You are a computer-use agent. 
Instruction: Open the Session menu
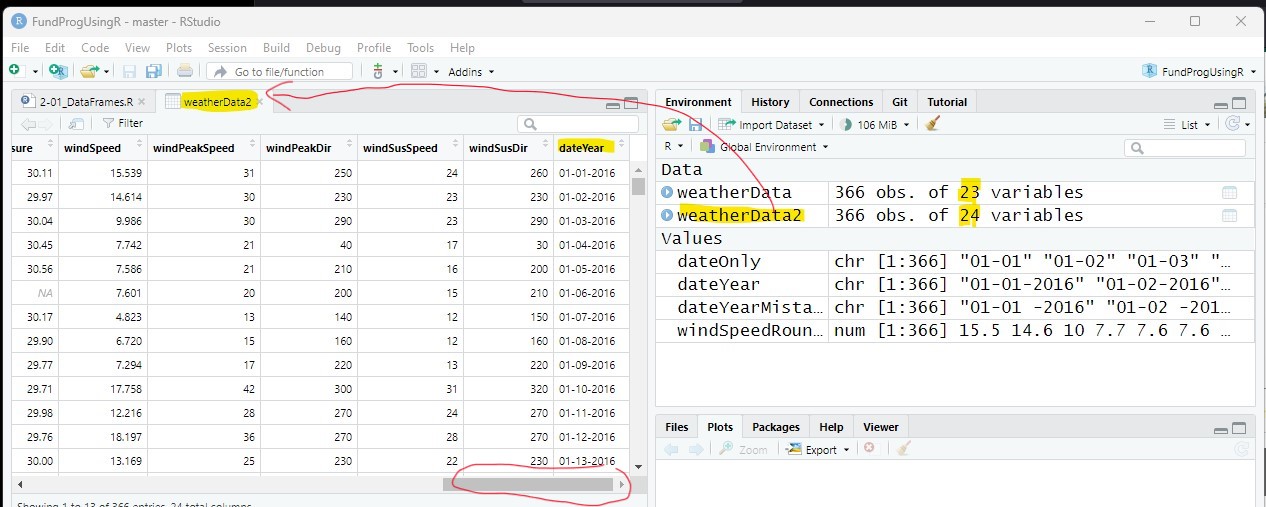pyautogui.click(x=227, y=47)
